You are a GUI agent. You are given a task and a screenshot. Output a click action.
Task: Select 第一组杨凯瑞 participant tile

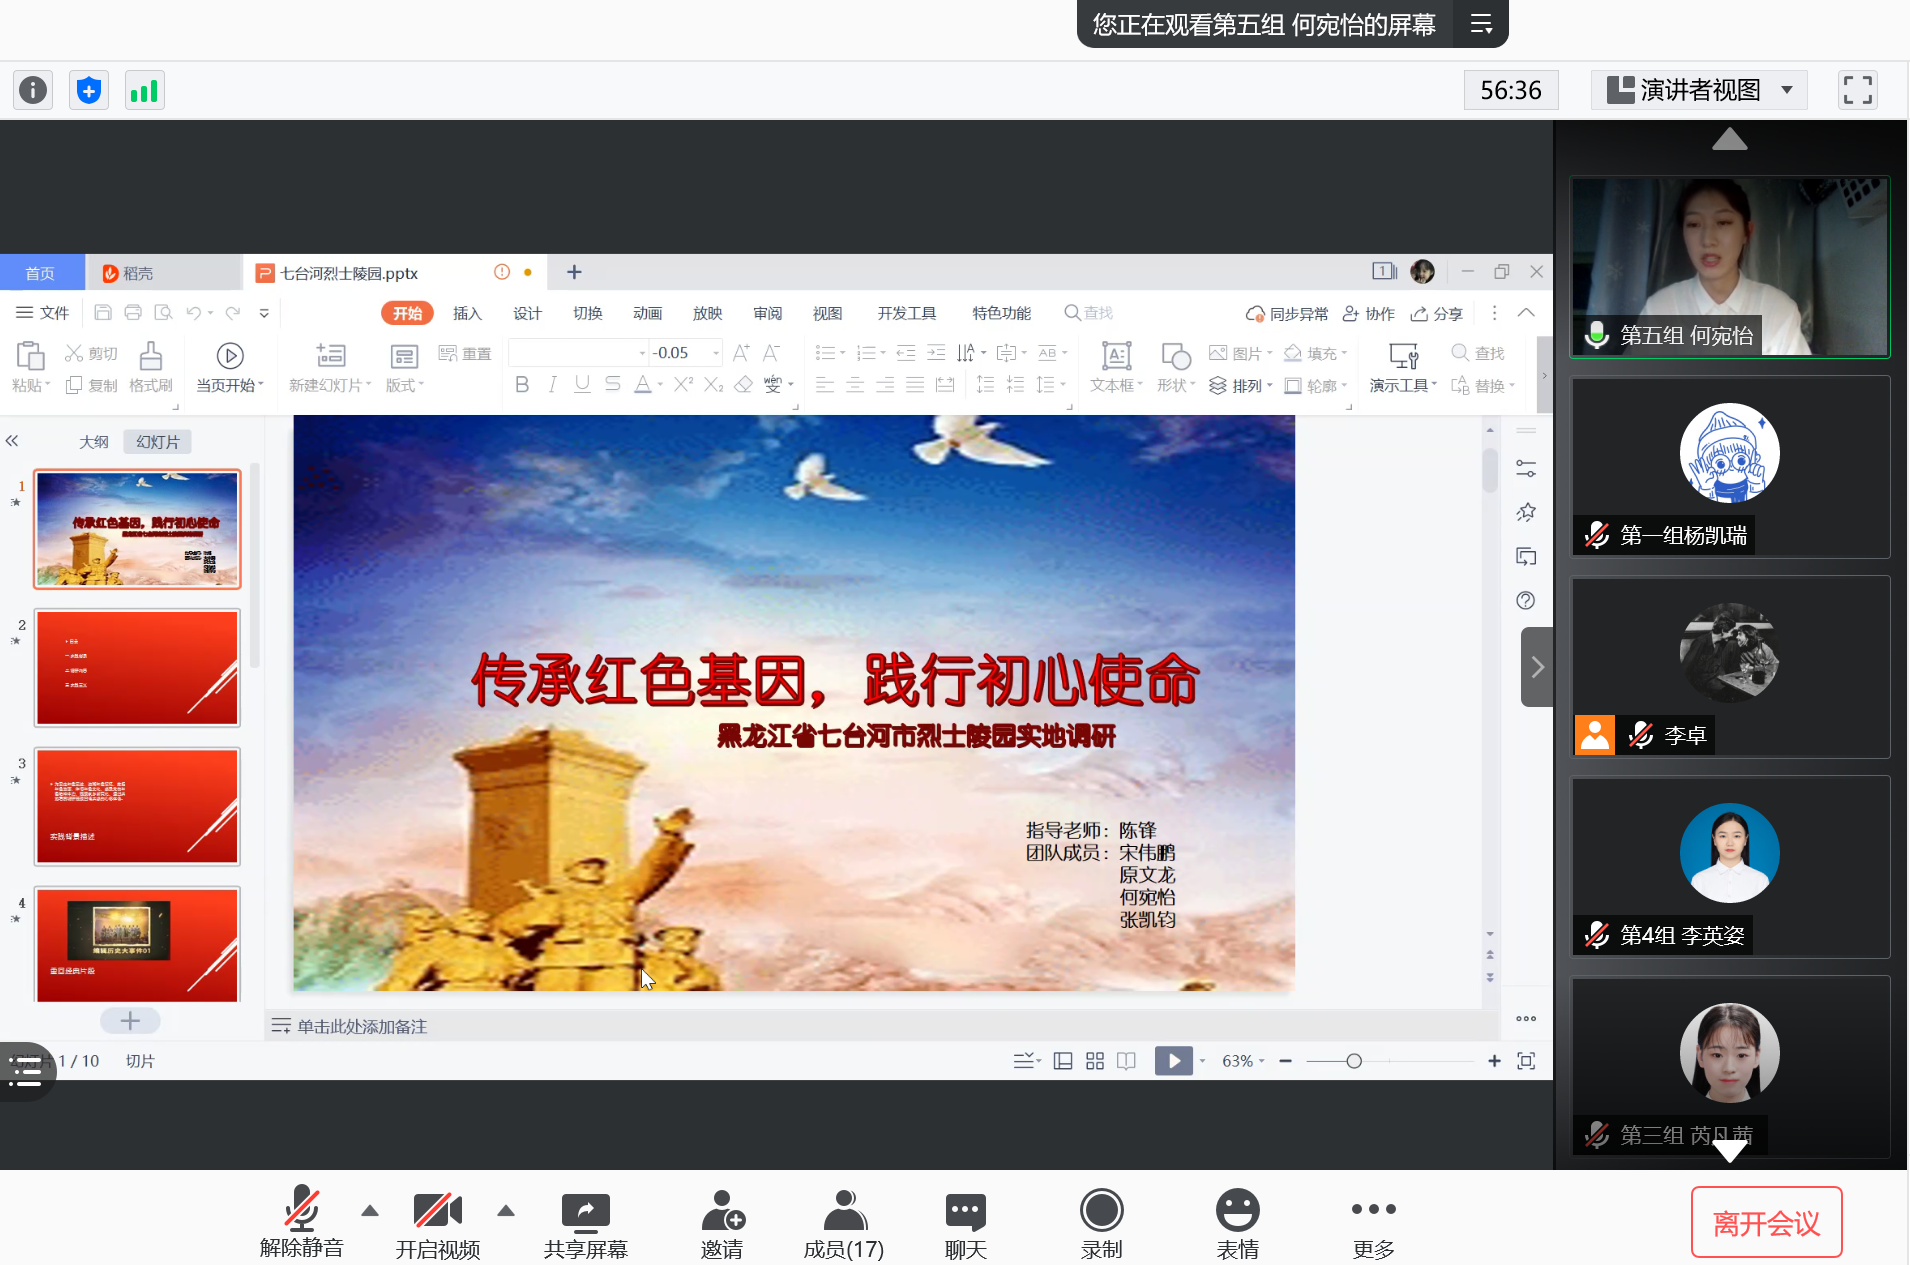pos(1730,467)
